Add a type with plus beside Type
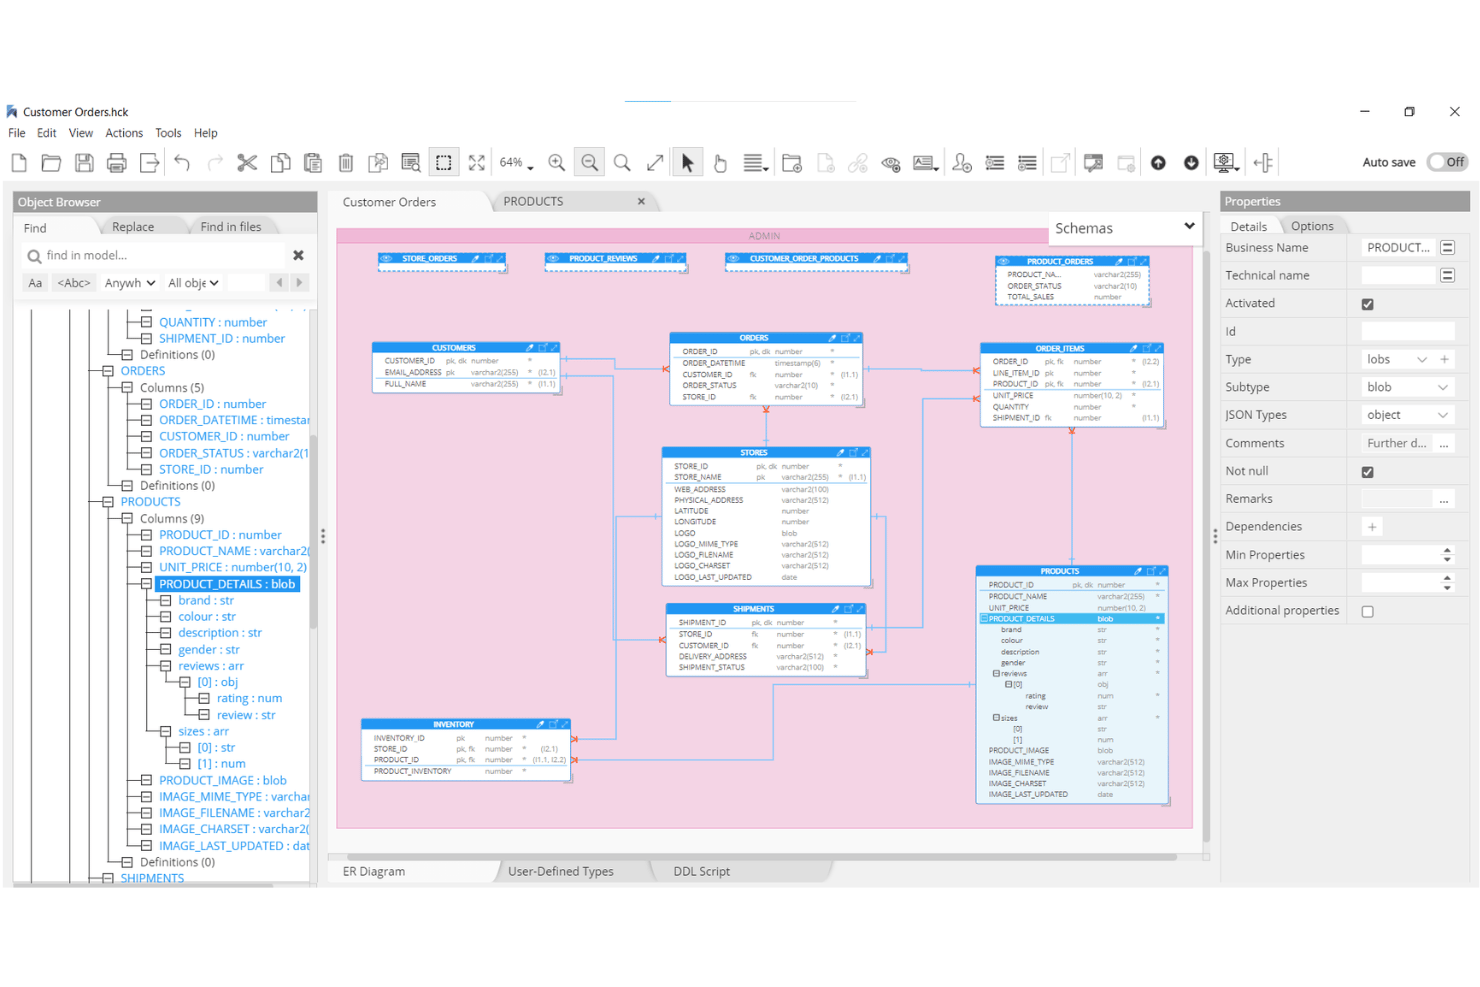 click(1445, 360)
